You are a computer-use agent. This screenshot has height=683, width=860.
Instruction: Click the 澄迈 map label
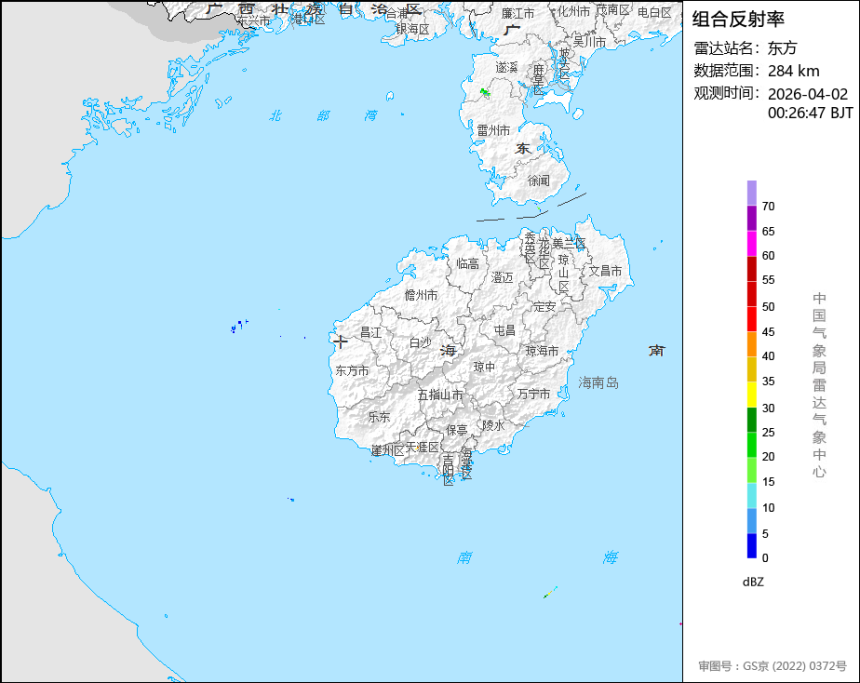(502, 278)
